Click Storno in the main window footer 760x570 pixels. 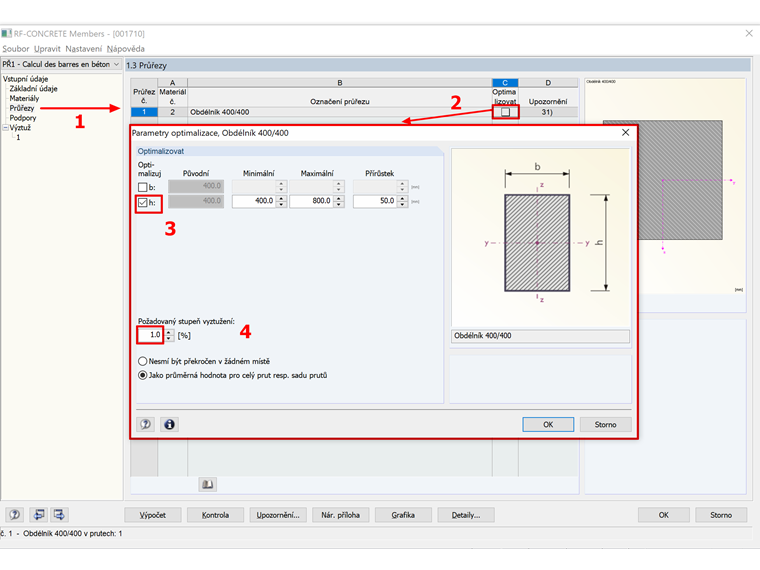(x=721, y=515)
